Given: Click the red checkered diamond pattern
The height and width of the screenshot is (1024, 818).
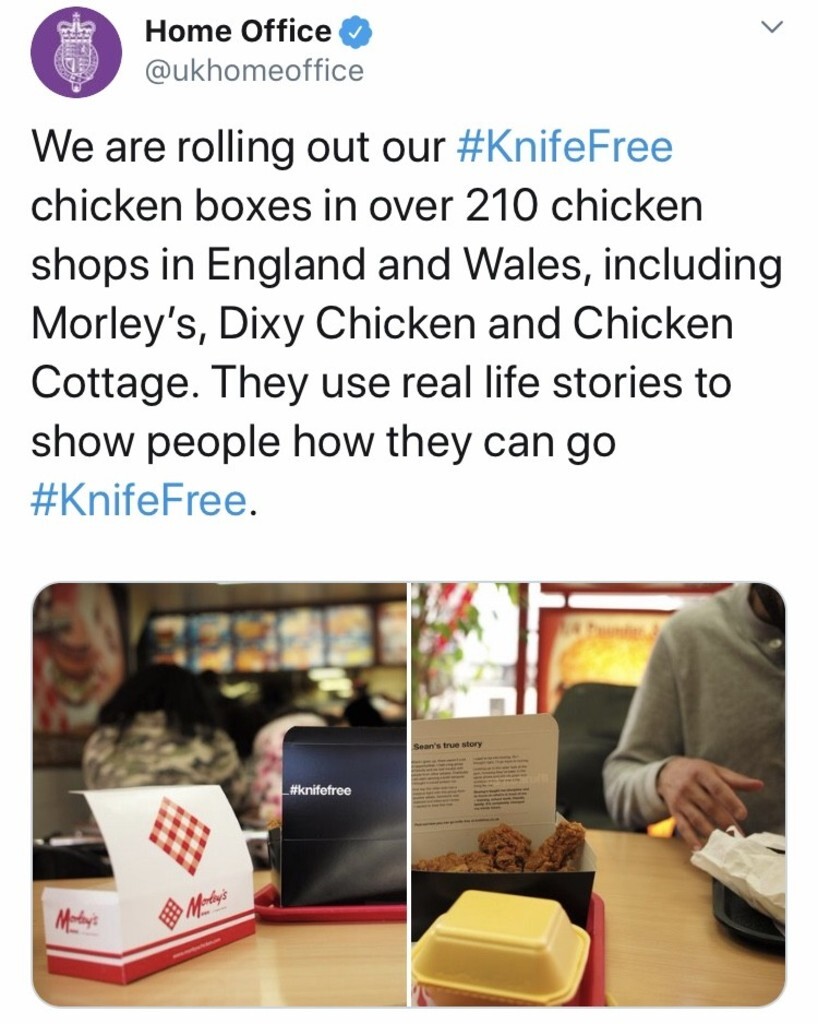Looking at the screenshot, I should [180, 835].
